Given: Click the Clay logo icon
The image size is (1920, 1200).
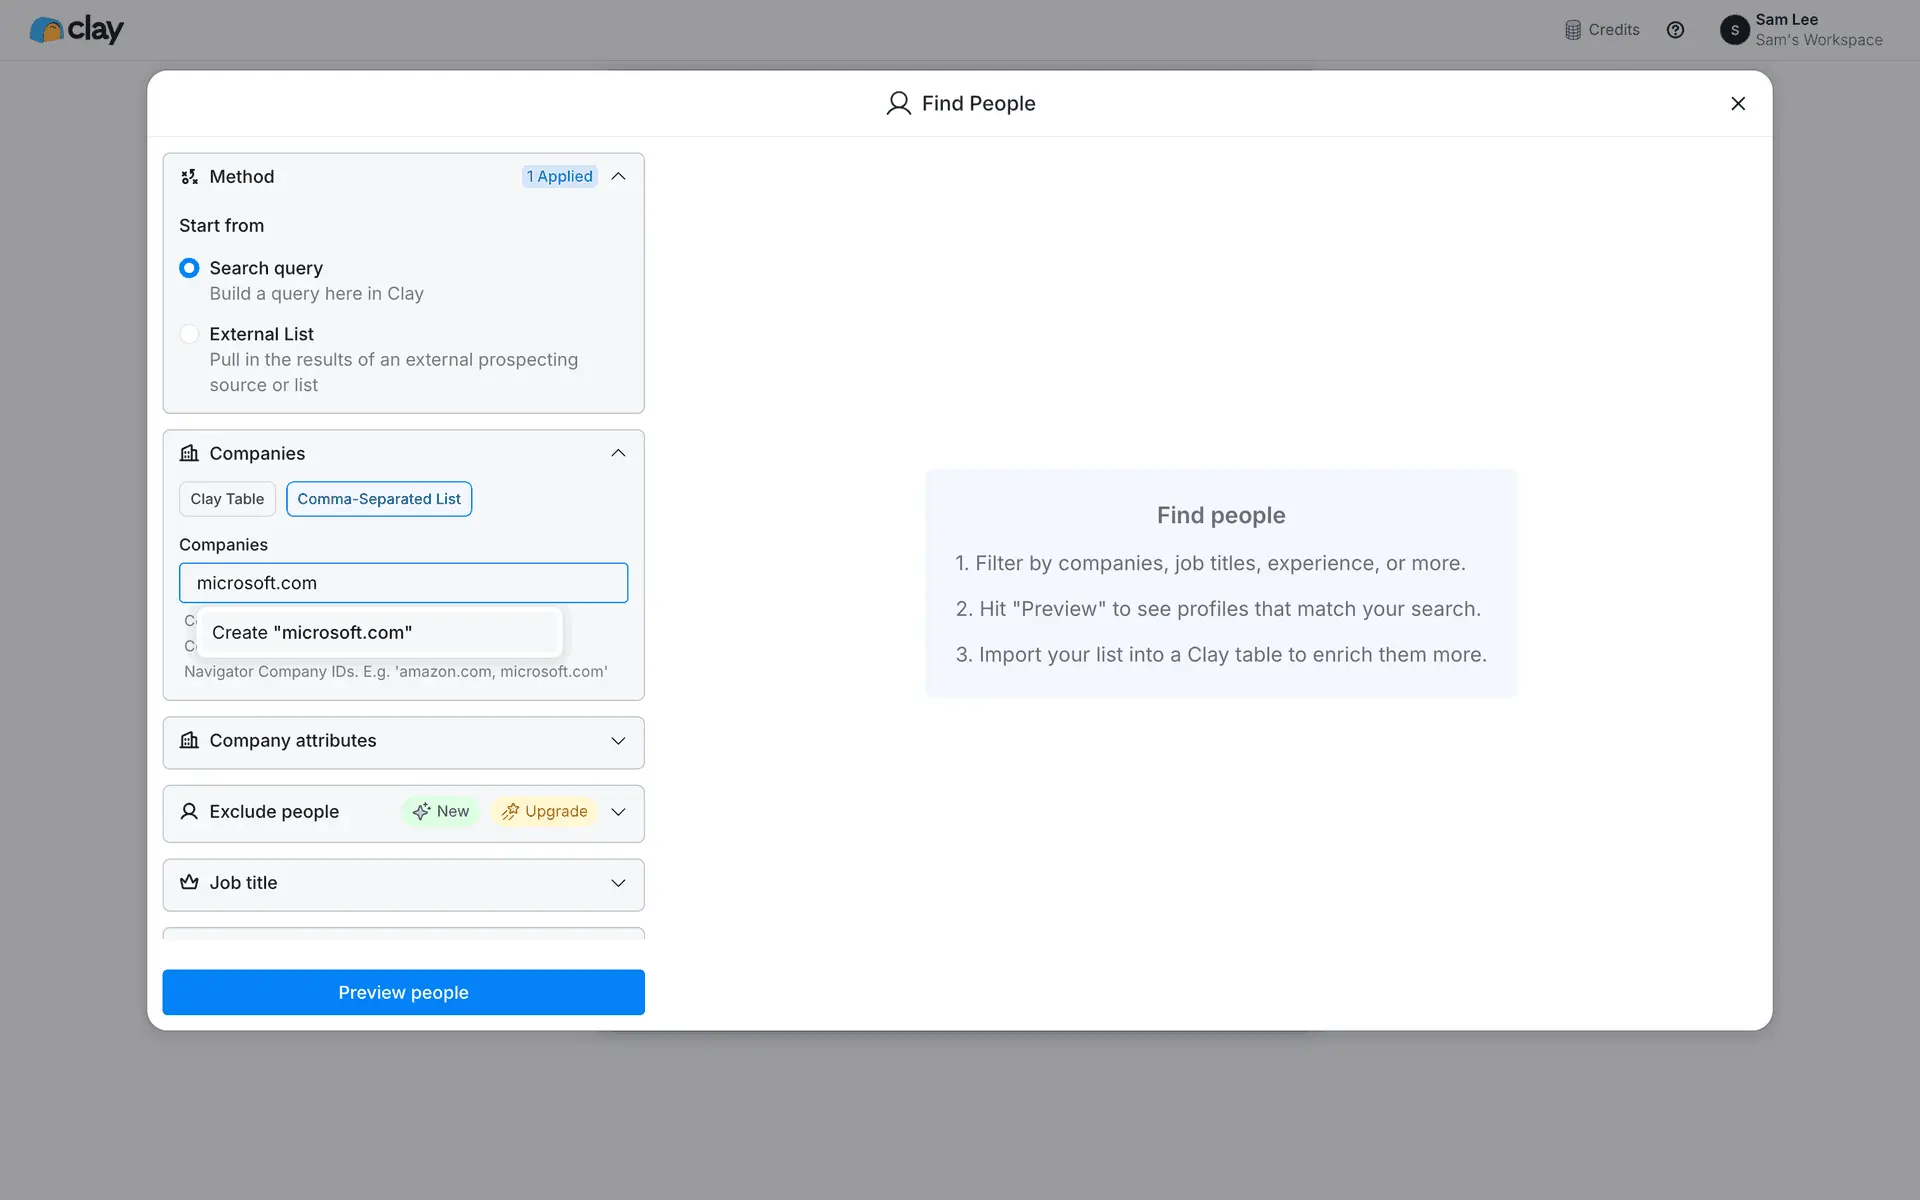Looking at the screenshot, I should [46, 30].
